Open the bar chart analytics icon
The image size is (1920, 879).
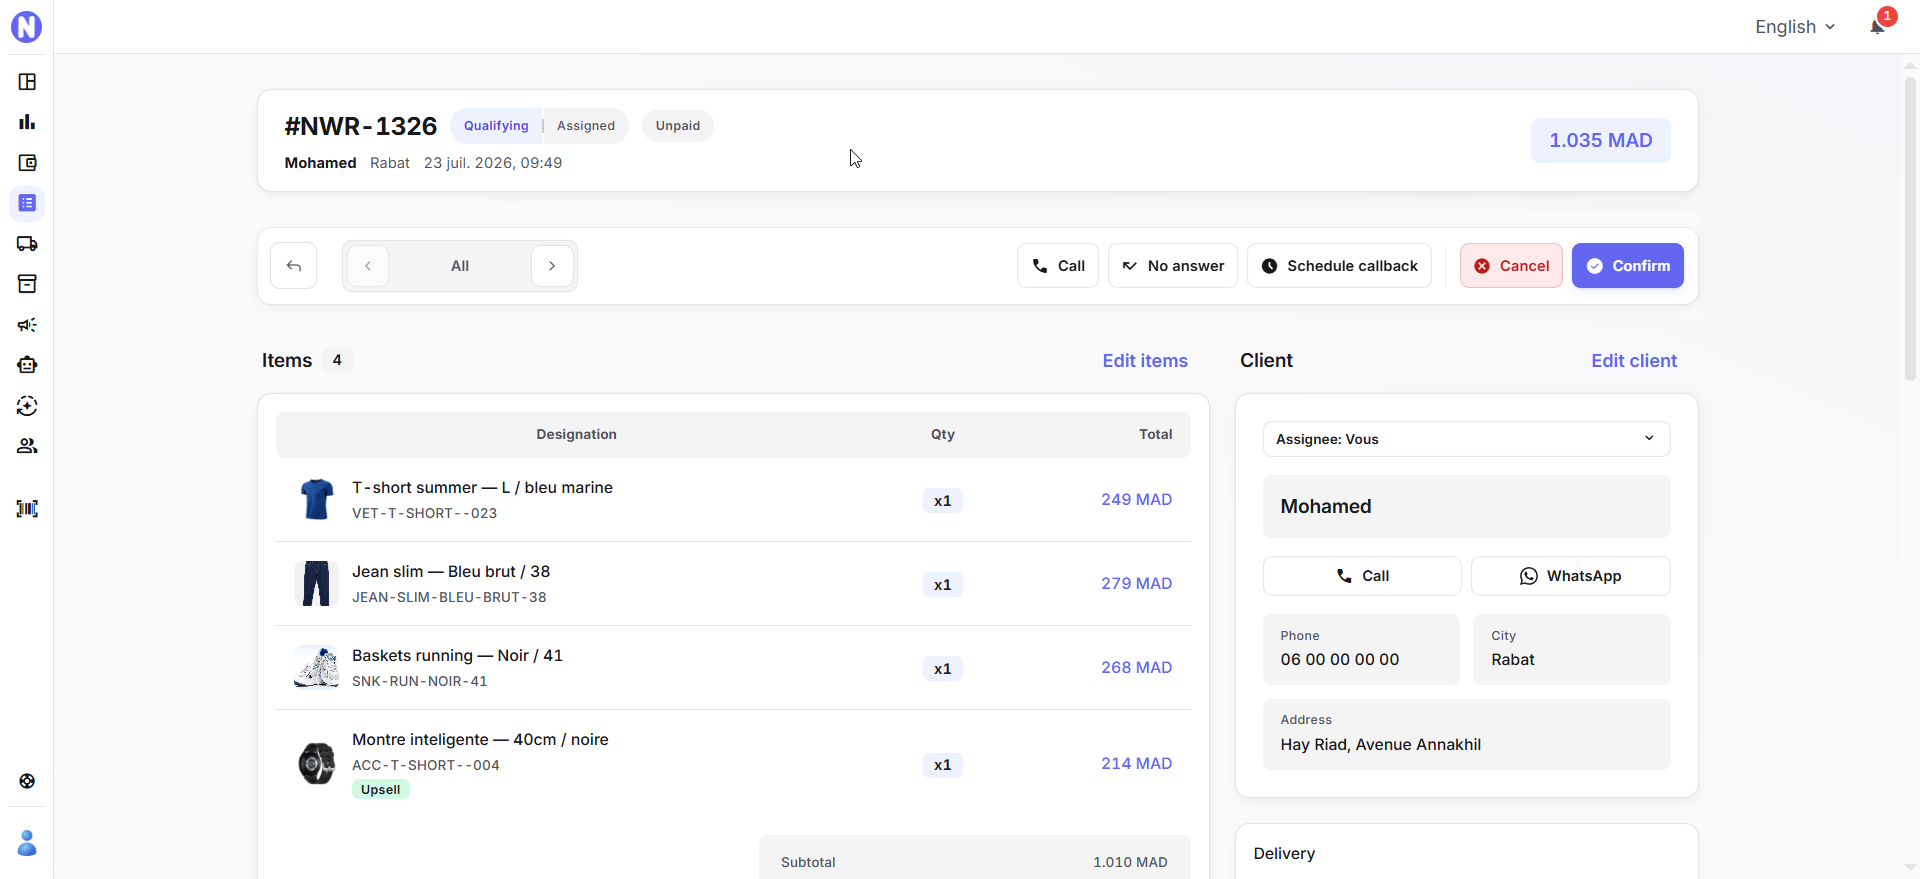pos(27,122)
